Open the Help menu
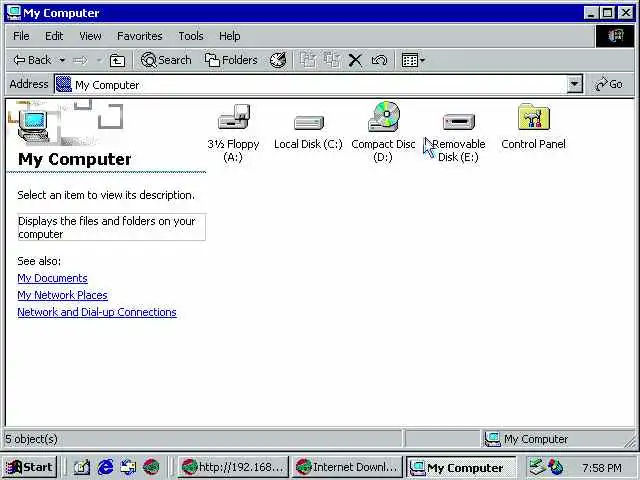 tap(229, 36)
